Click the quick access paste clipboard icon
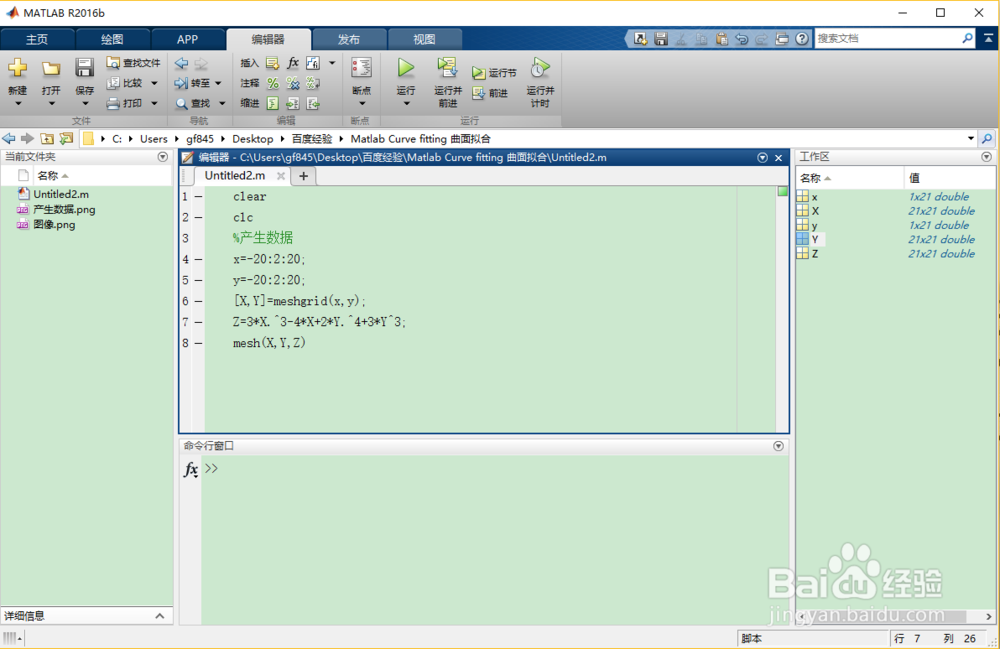This screenshot has width=1000, height=649. click(721, 39)
